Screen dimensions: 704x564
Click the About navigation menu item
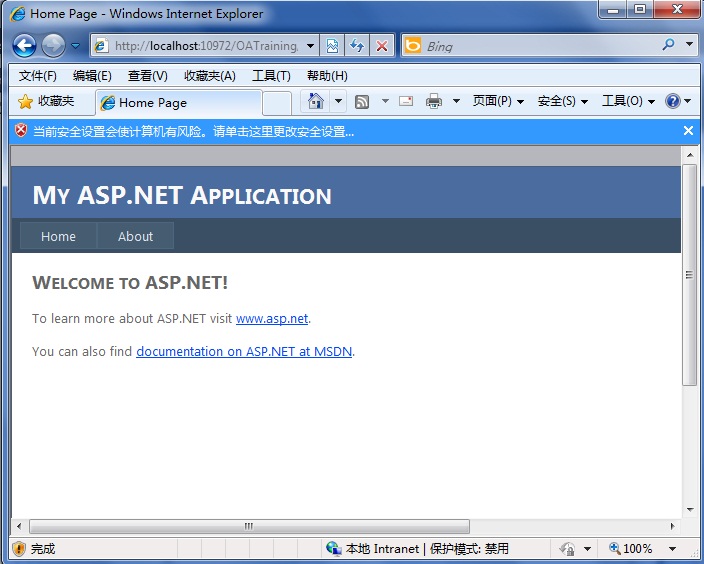(x=136, y=236)
